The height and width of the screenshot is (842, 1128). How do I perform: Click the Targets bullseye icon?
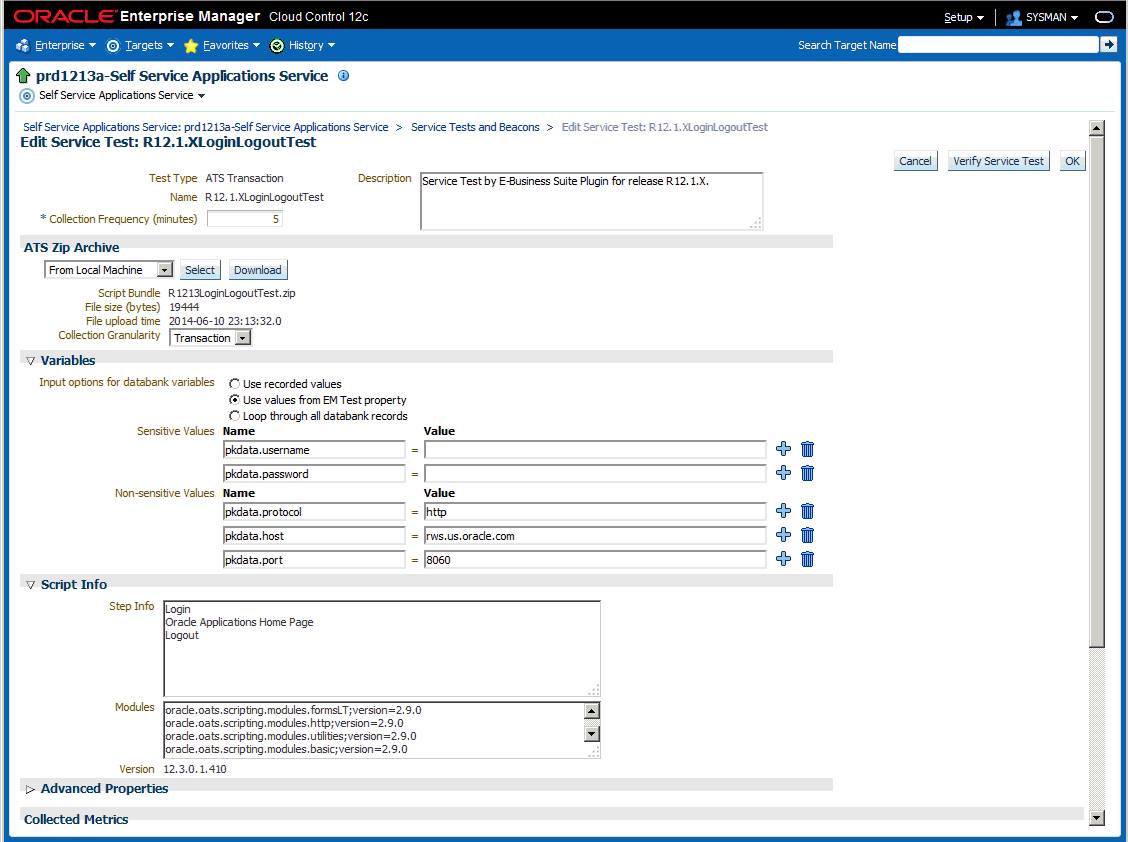point(113,46)
